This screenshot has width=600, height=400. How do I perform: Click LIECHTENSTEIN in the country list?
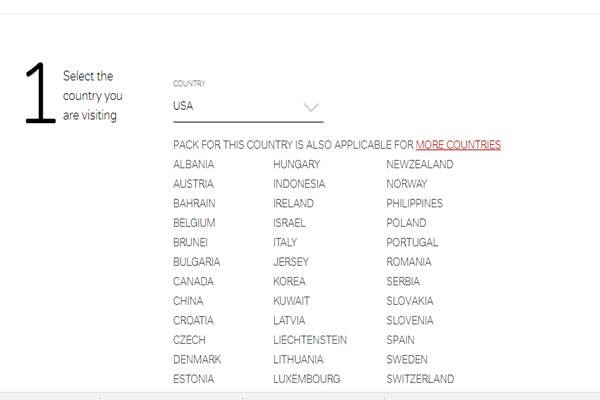(310, 340)
